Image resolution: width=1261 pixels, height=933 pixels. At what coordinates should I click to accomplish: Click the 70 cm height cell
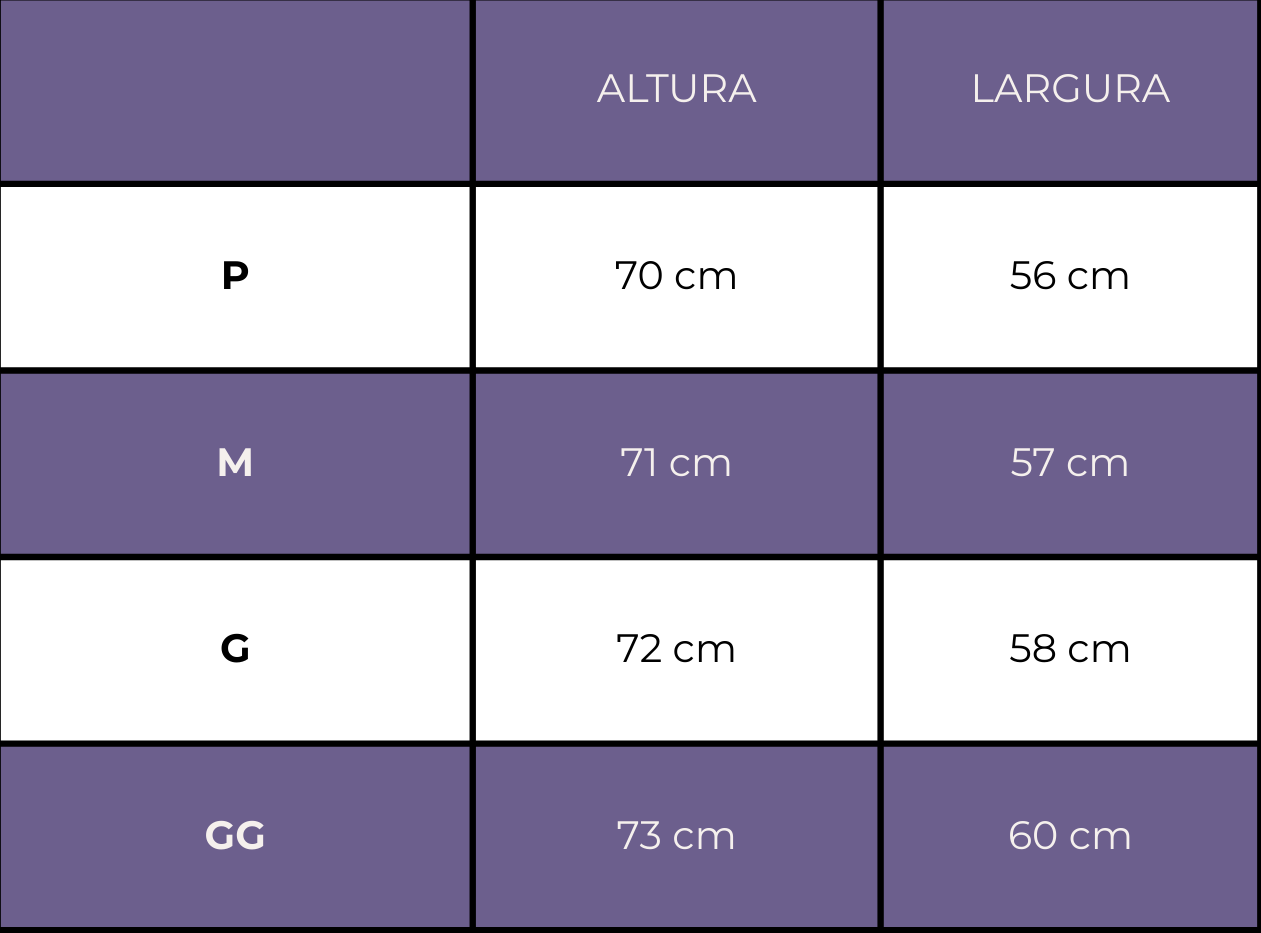pyautogui.click(x=676, y=276)
